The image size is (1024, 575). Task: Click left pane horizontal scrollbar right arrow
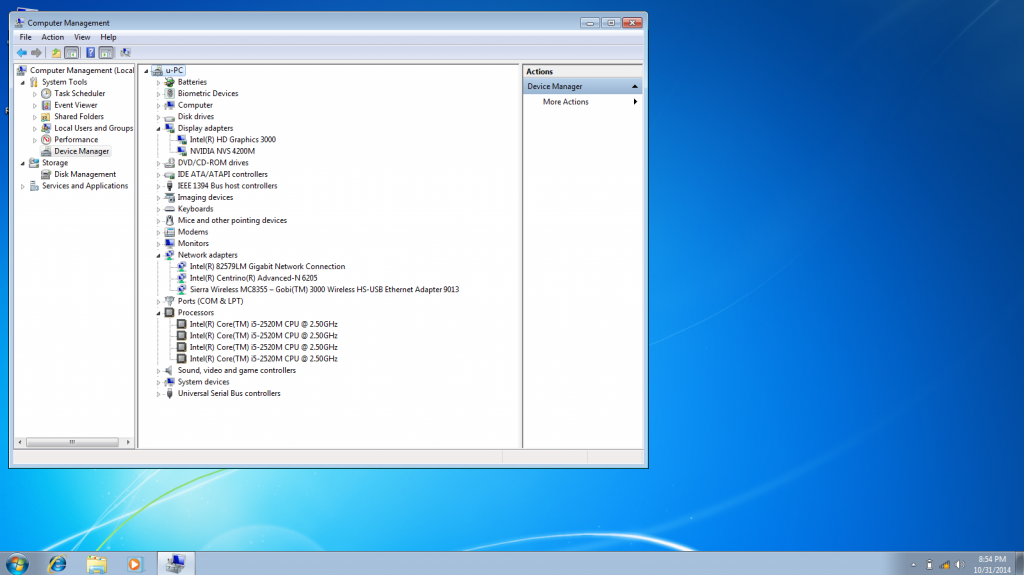(128, 442)
